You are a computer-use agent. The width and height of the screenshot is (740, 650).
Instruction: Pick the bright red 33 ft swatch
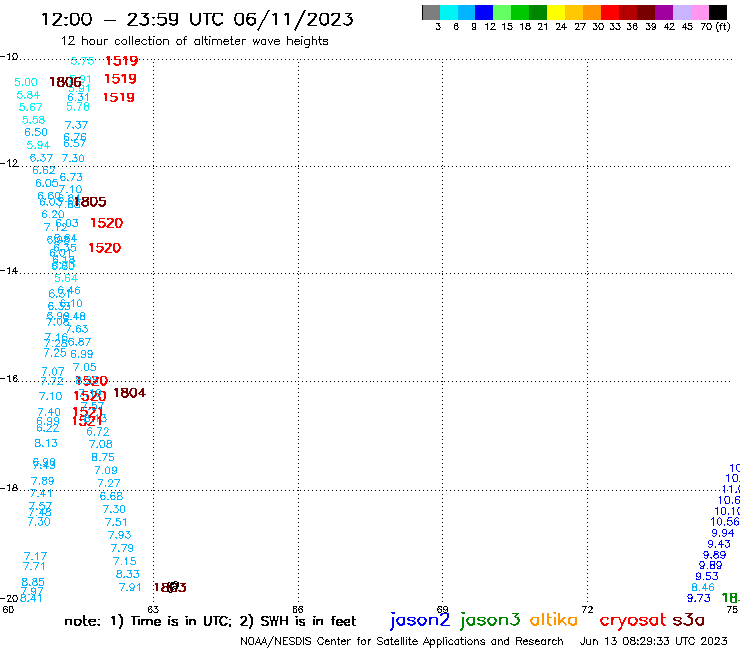click(610, 12)
